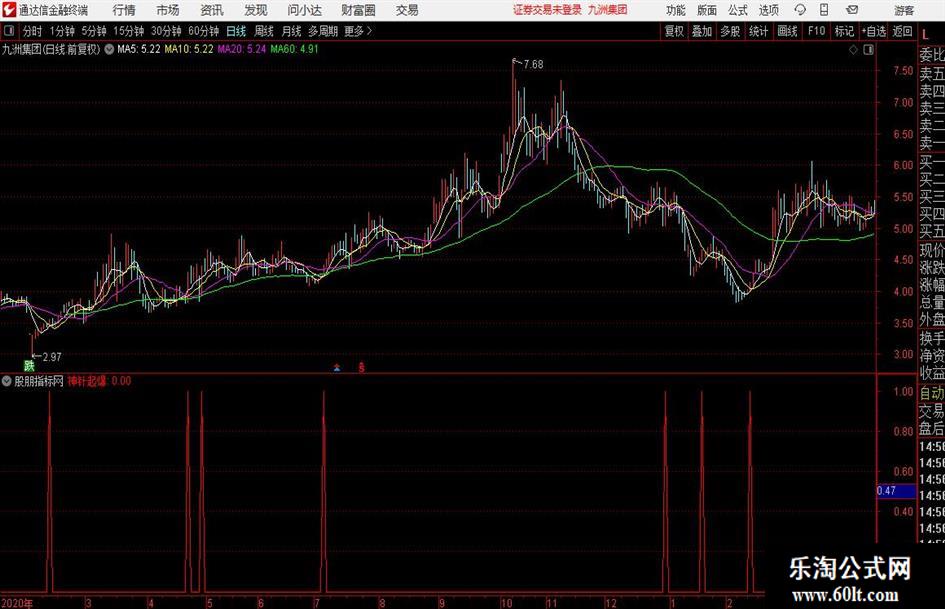Click the 复权 adjustment button
Screen dimensions: 945x609
tap(674, 31)
